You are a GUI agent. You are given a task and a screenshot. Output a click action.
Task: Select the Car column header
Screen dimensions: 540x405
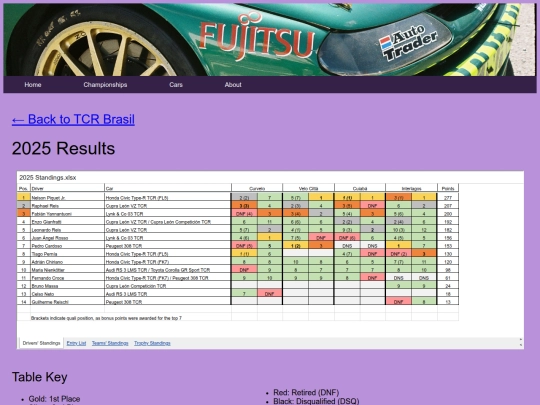[168, 188]
